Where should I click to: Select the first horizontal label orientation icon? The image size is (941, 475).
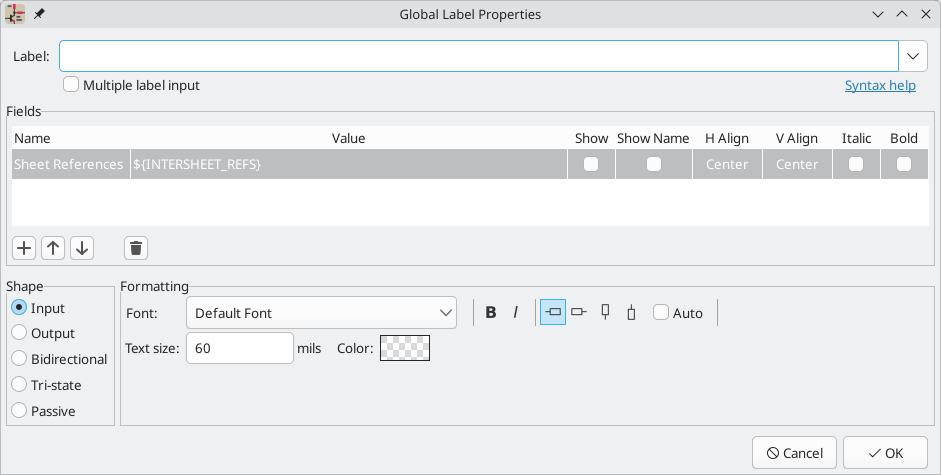tap(553, 313)
